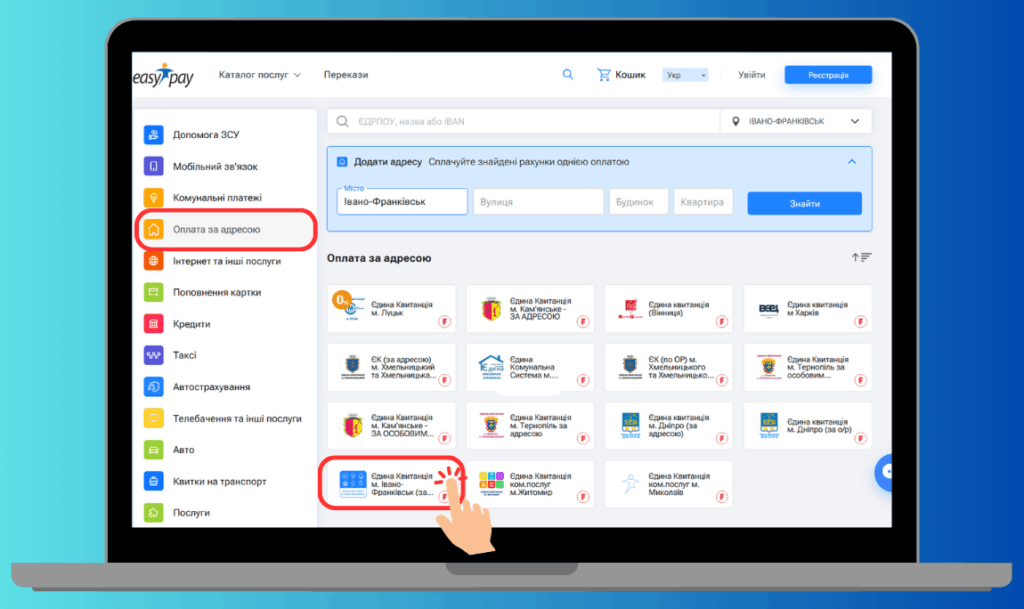Screen dimensions: 1024x609
Task: Click the ЄДРПОУ, назва або IBAN search field
Action: click(x=524, y=121)
